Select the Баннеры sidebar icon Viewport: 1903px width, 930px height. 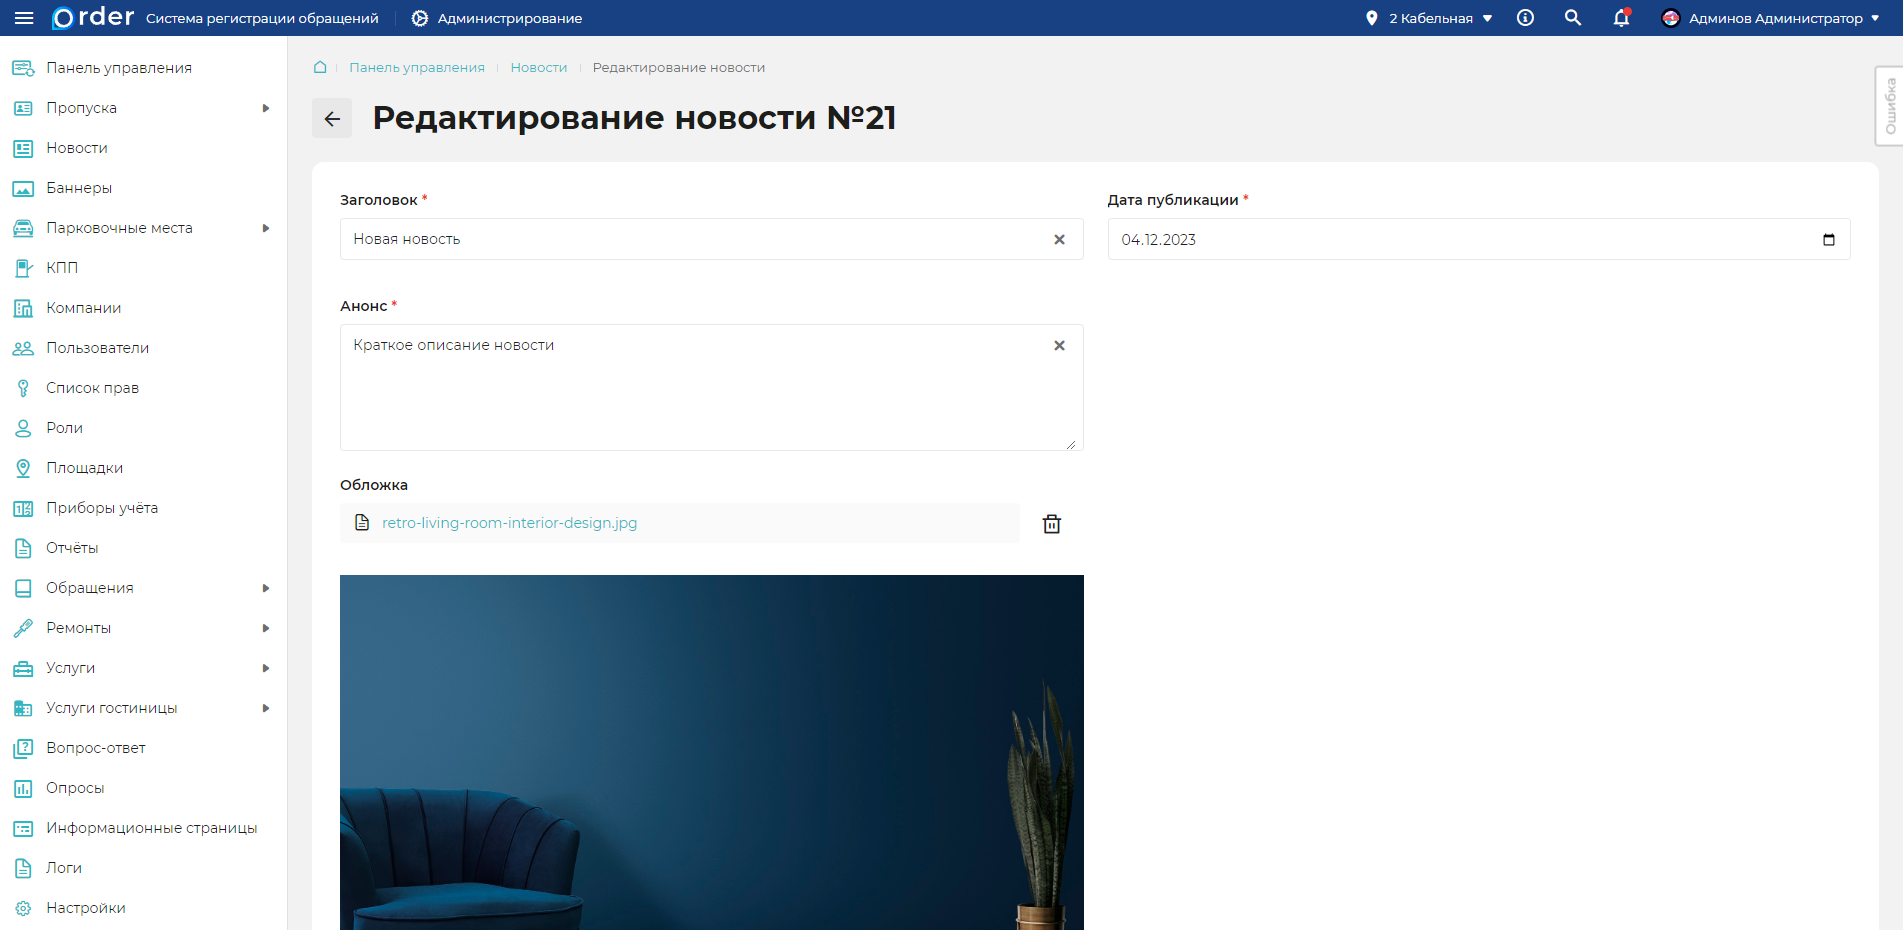[22, 187]
